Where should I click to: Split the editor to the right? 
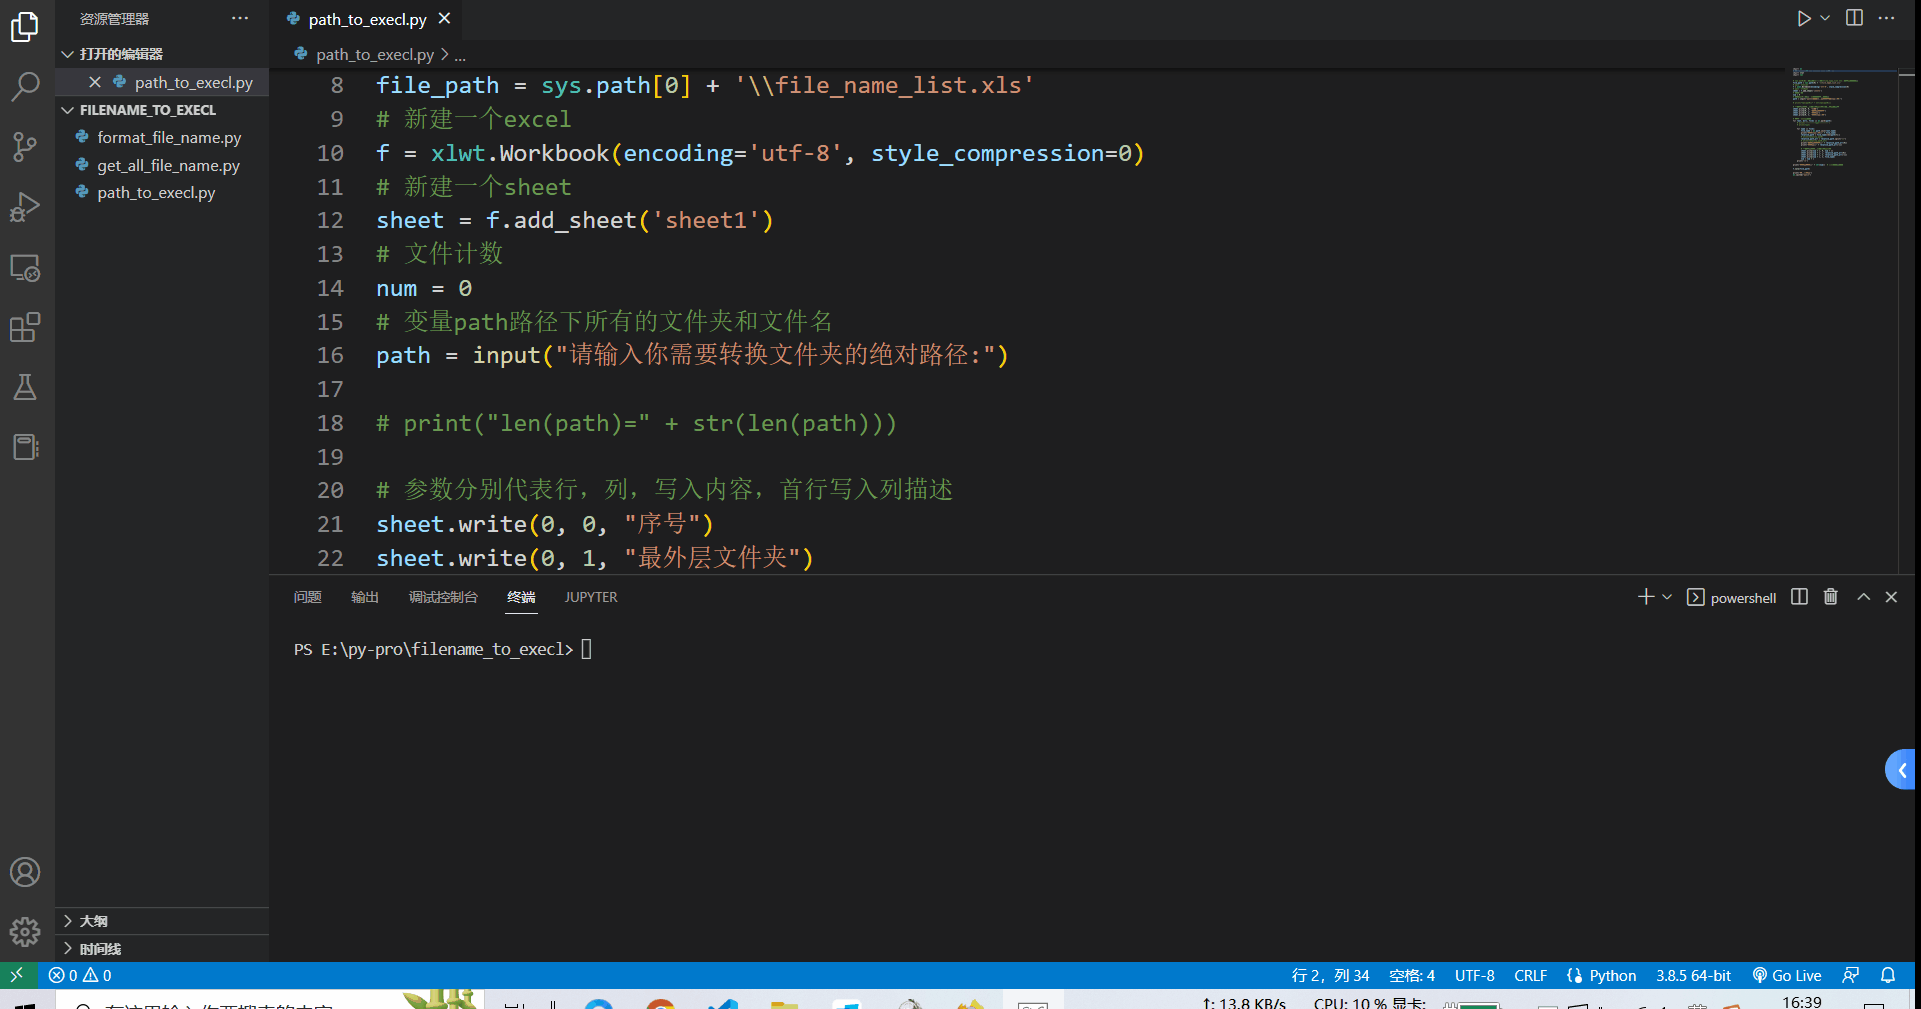[x=1854, y=18]
